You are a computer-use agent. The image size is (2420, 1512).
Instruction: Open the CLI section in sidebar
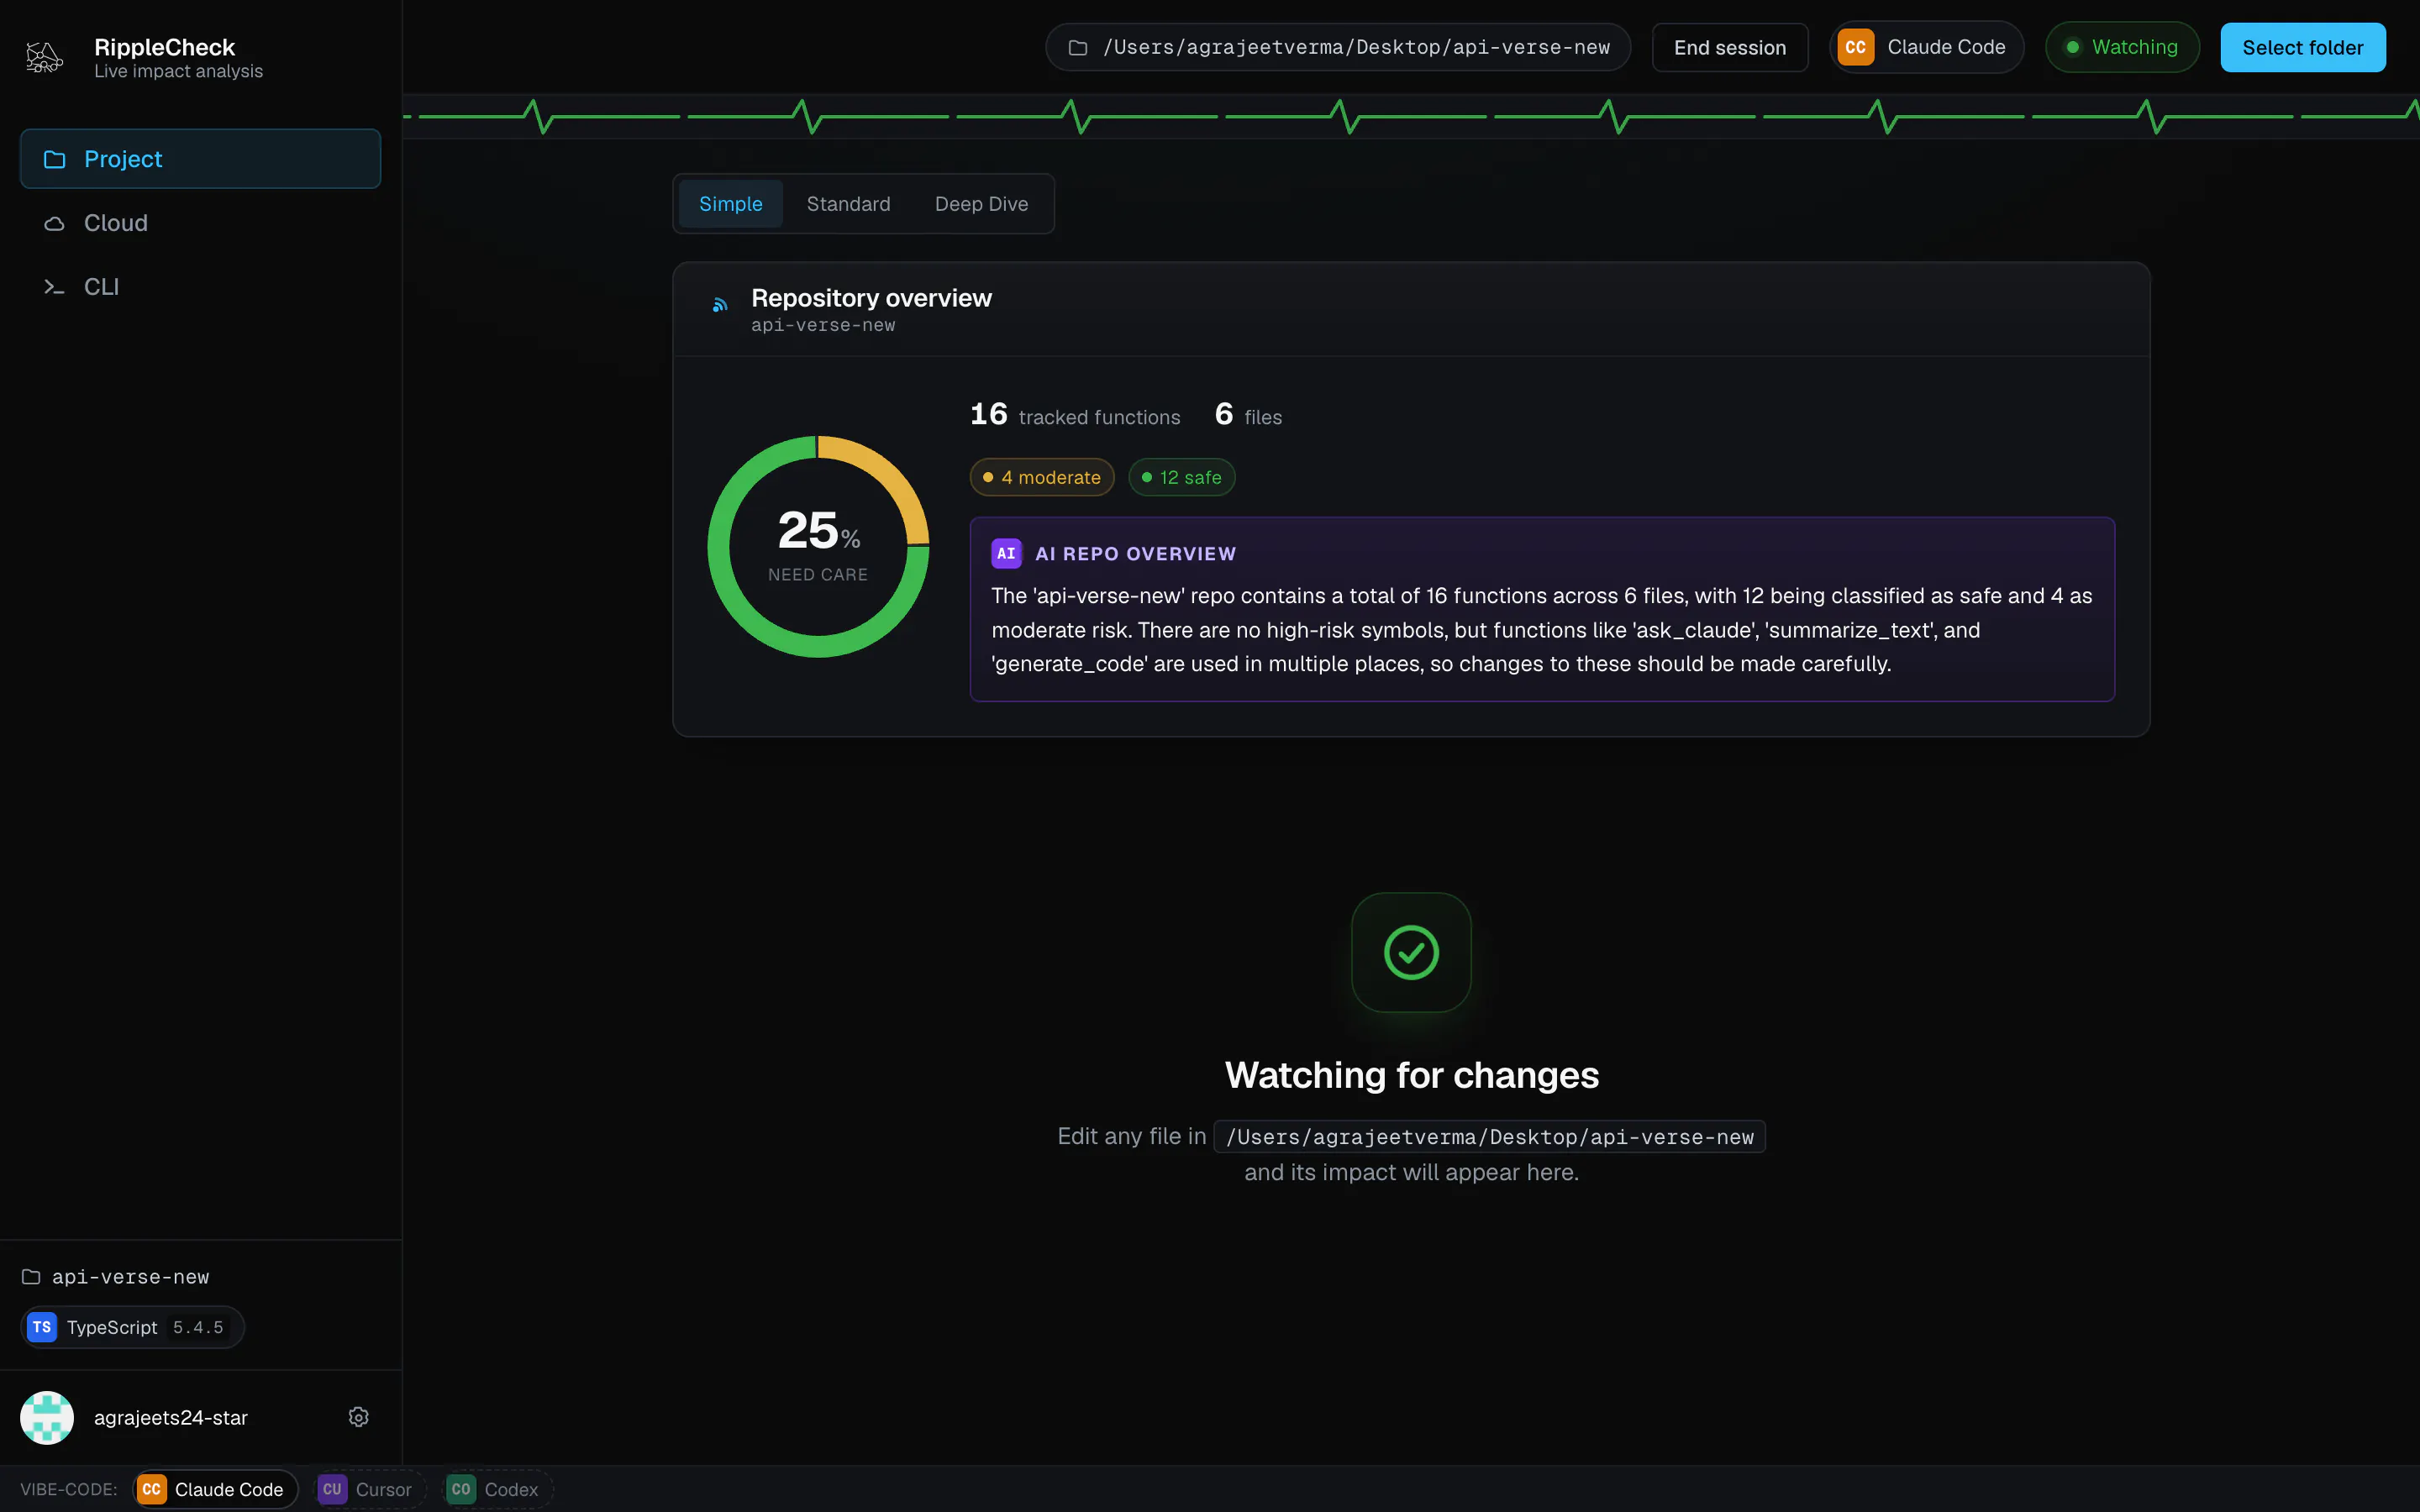[x=200, y=287]
